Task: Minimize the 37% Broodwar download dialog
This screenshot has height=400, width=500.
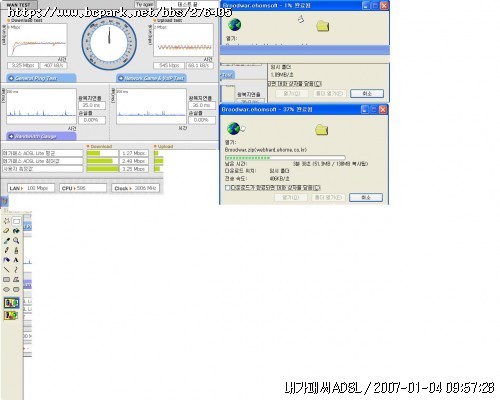Action: [365, 109]
